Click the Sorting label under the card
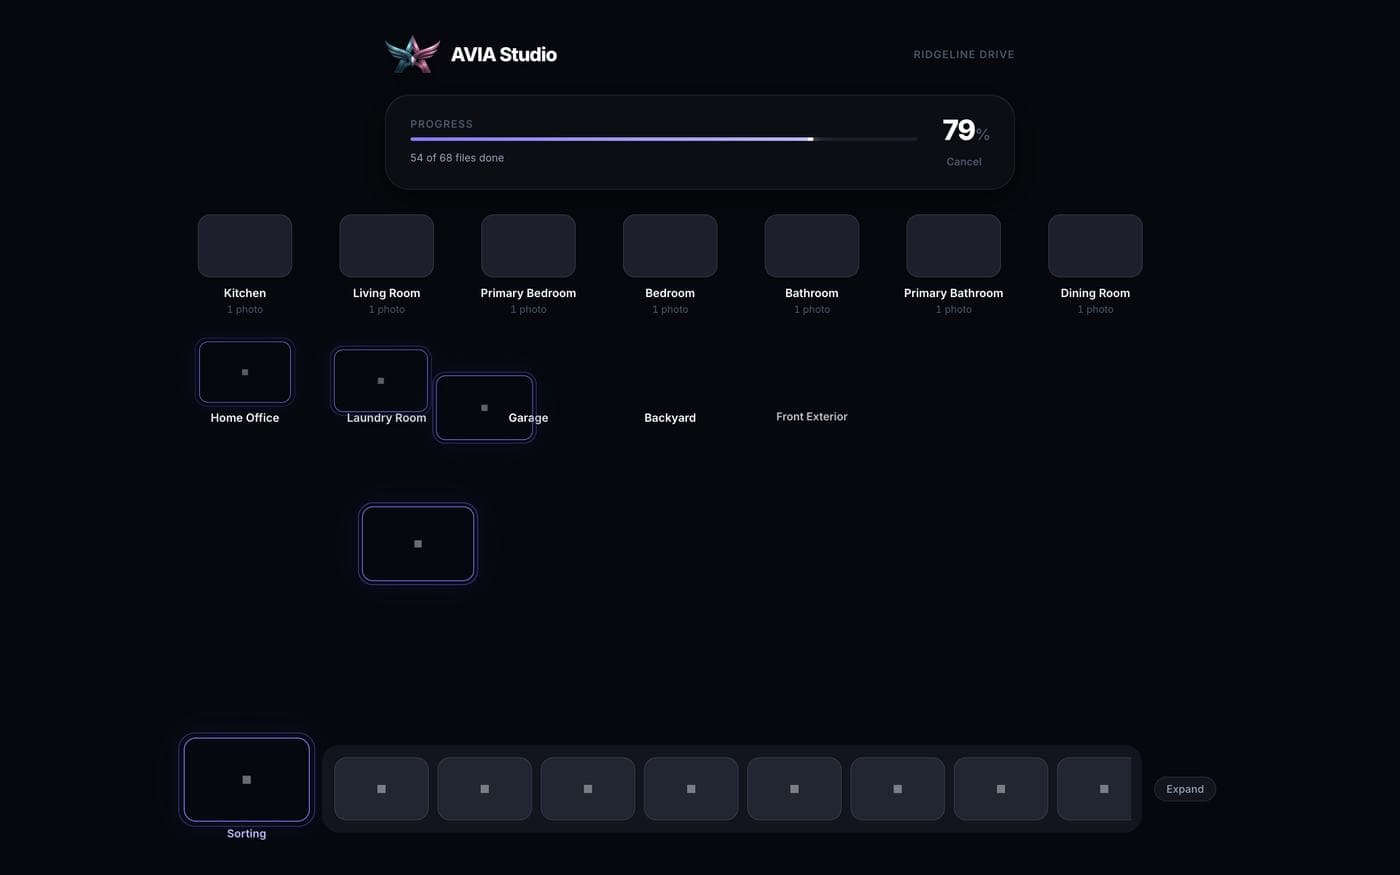Image resolution: width=1400 pixels, height=875 pixels. click(x=247, y=834)
